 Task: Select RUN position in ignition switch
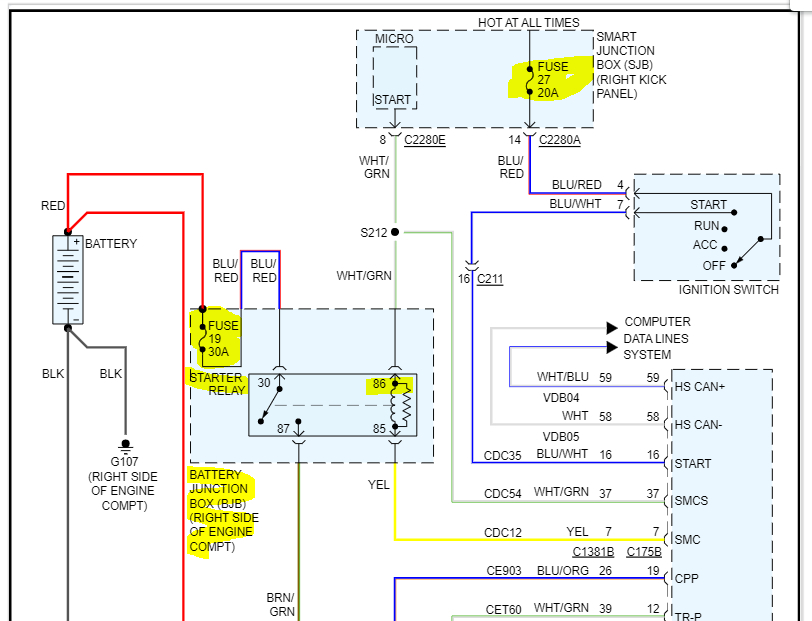coord(706,226)
